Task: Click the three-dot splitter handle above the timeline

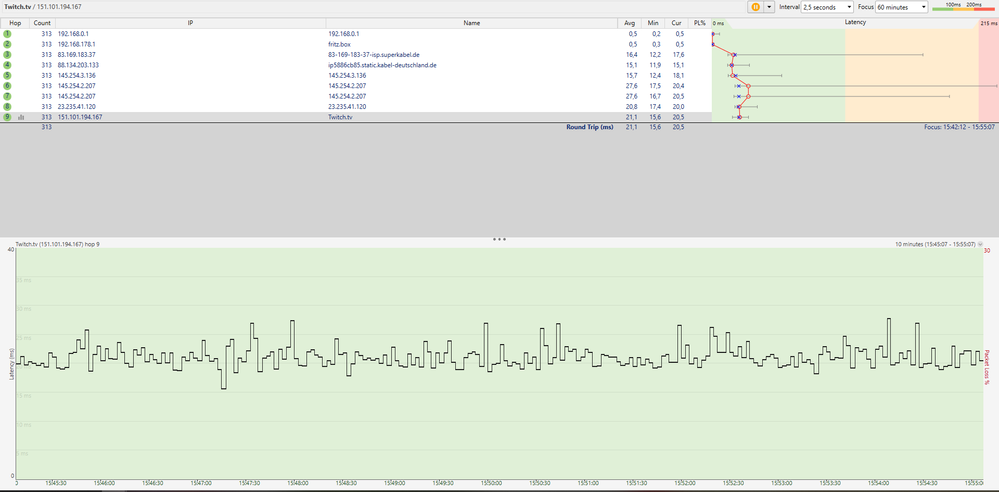Action: coord(500,240)
